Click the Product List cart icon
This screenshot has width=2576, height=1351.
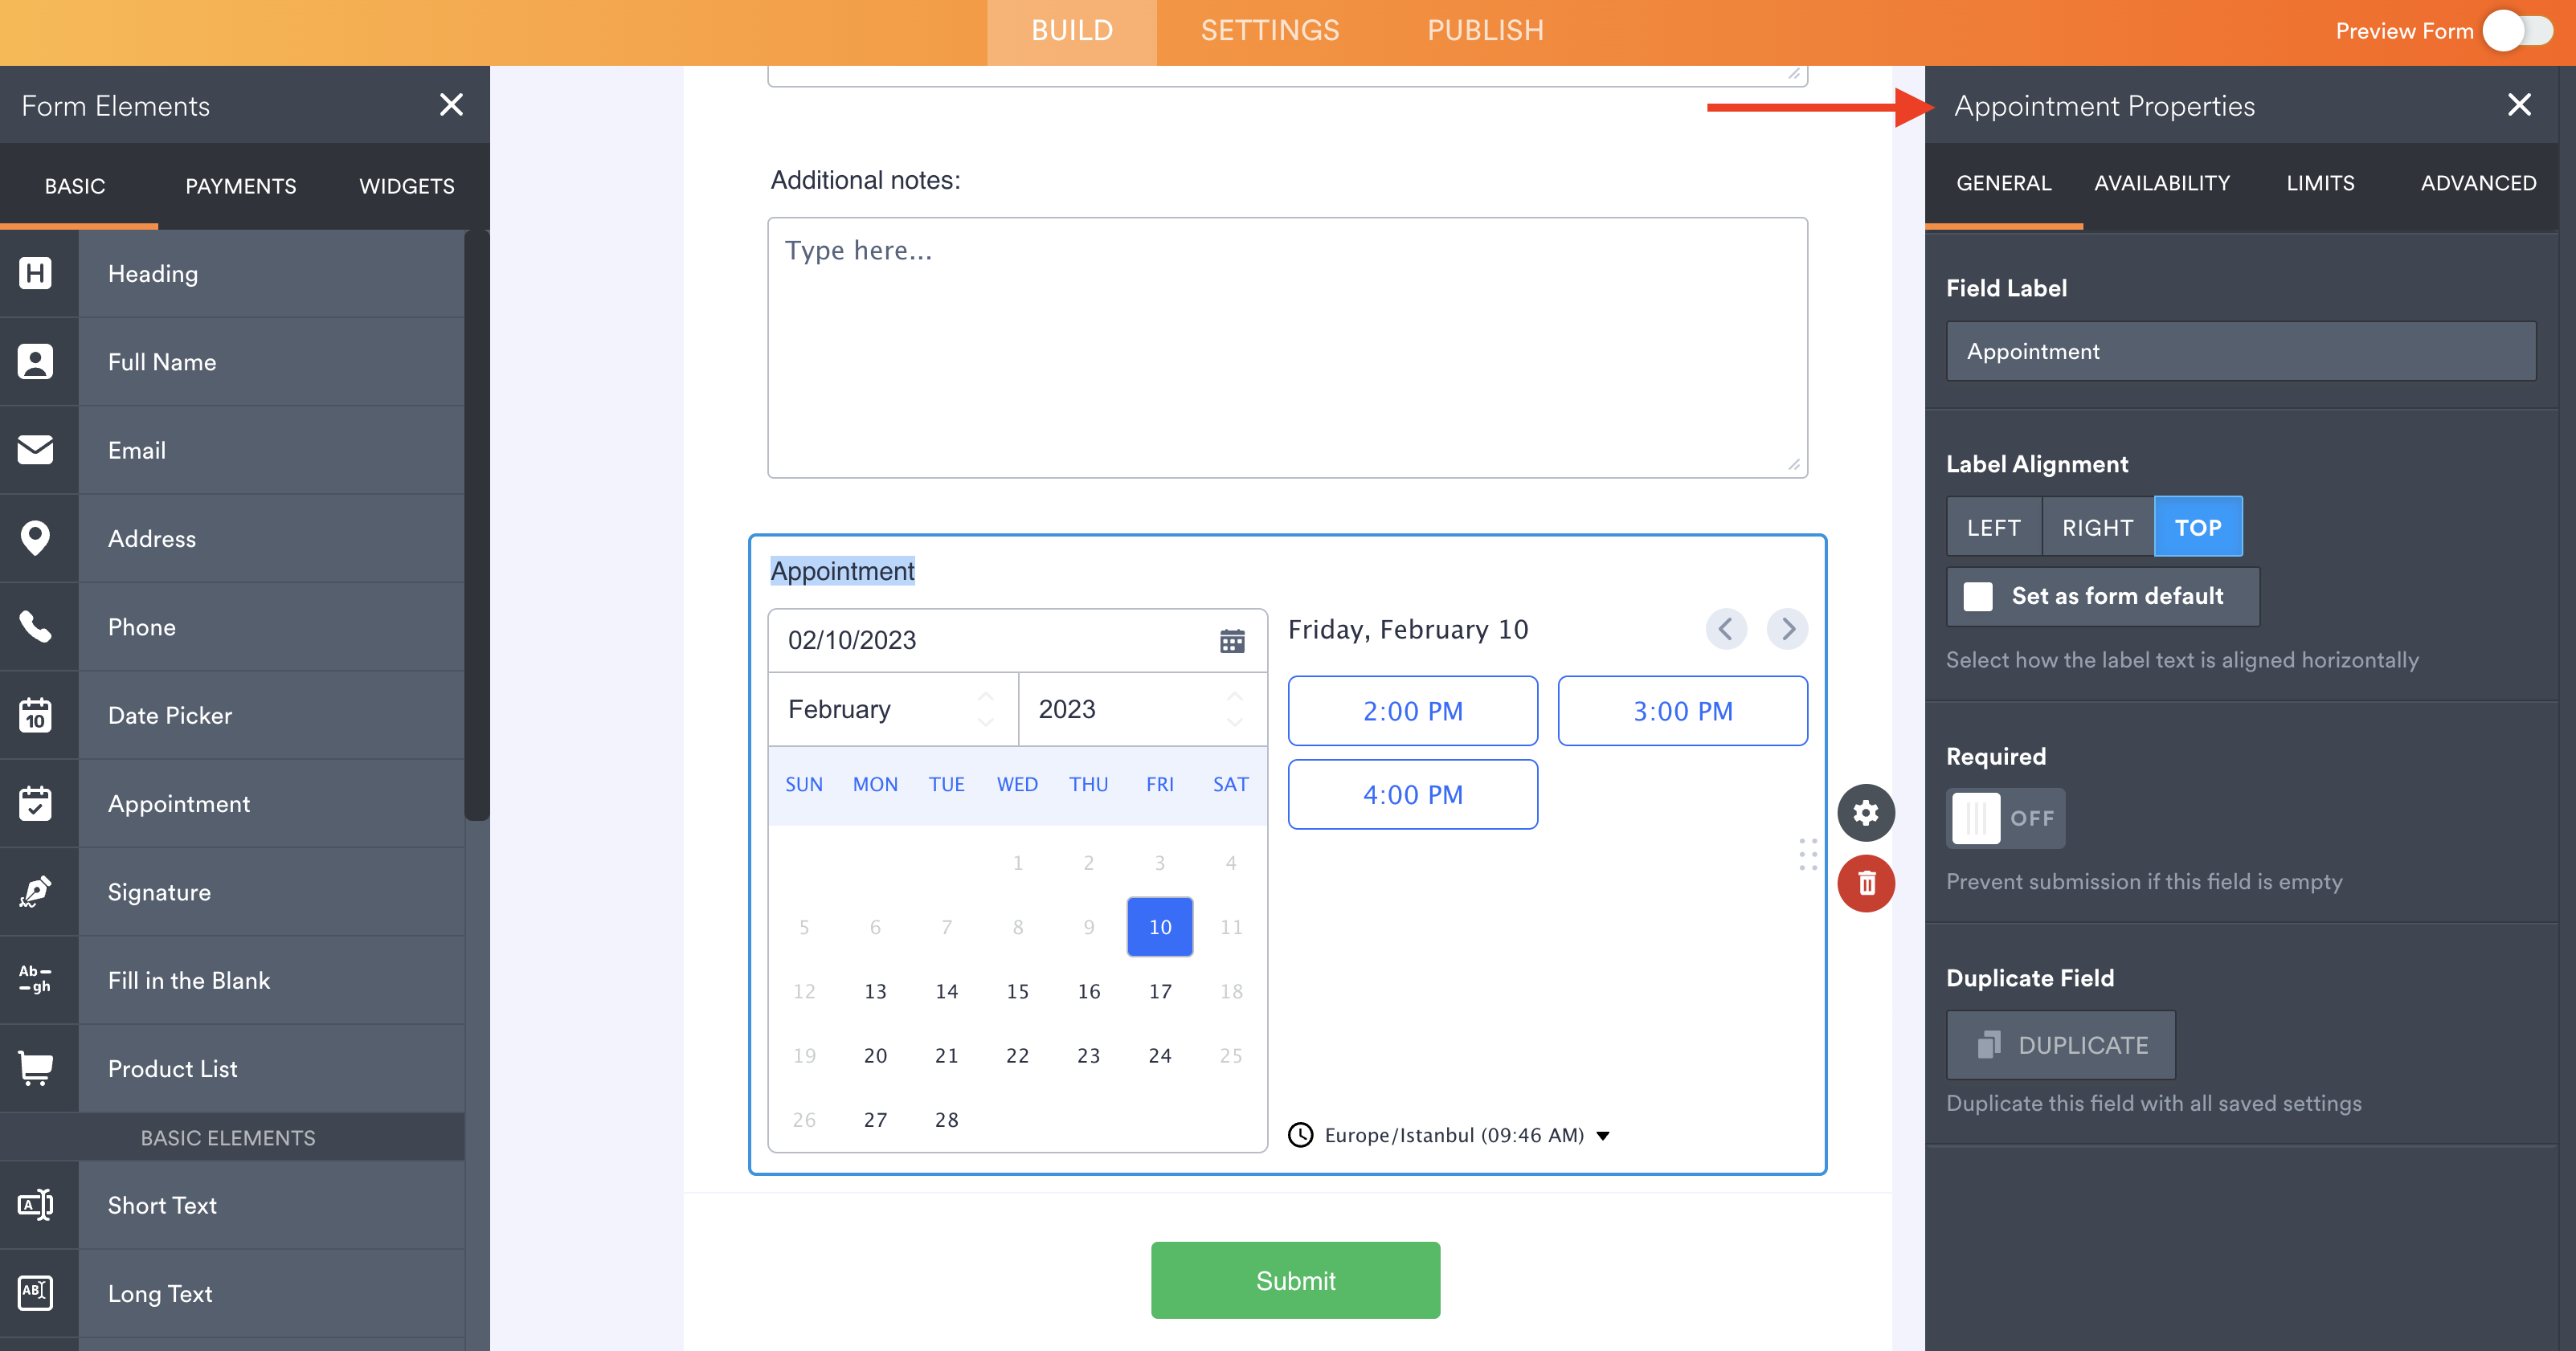(x=36, y=1068)
